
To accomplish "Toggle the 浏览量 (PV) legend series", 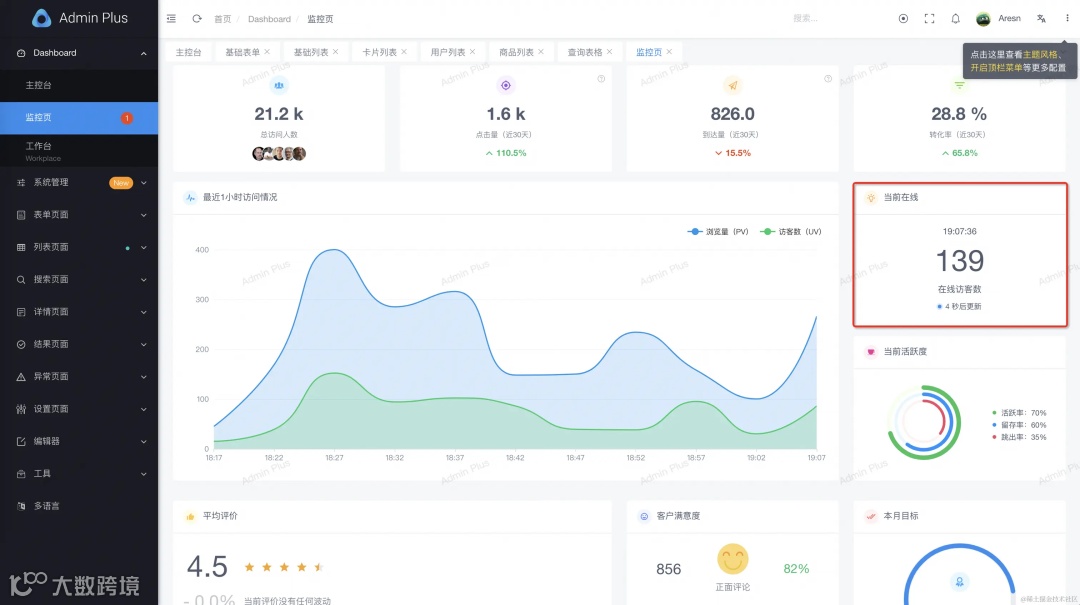I will pos(718,232).
